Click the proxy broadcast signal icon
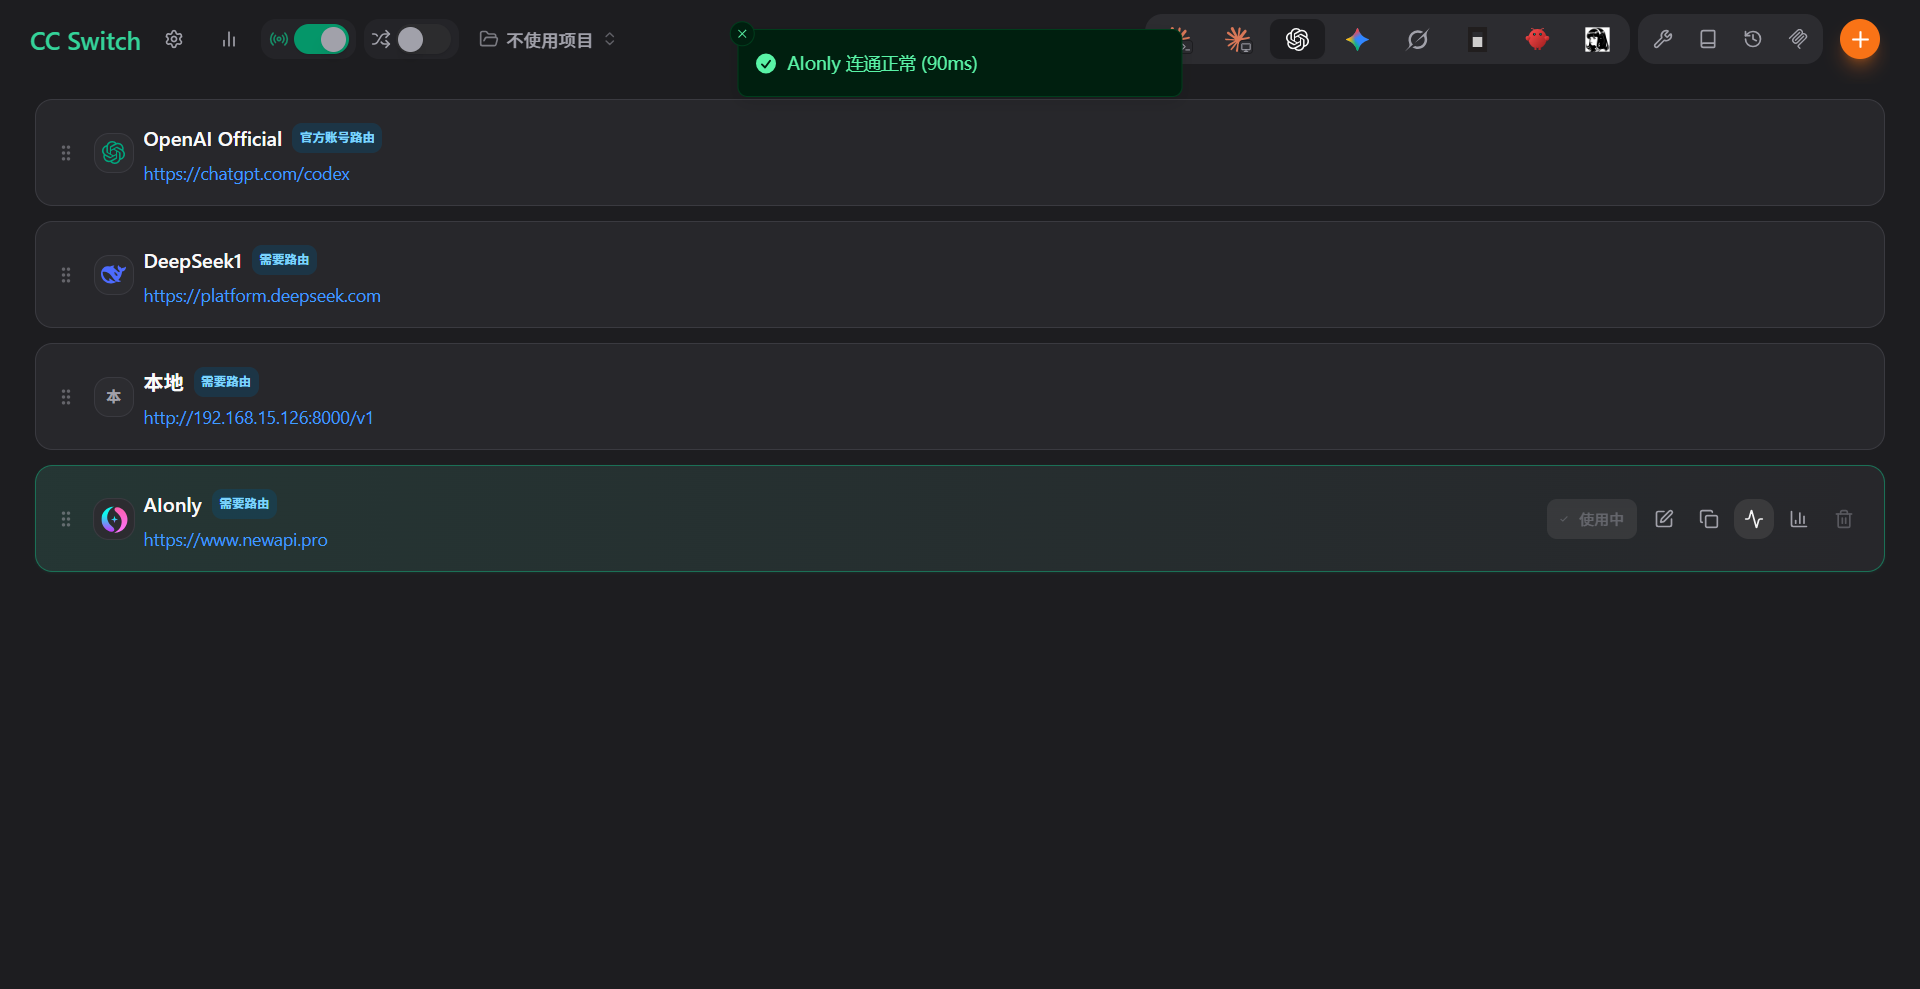Viewport: 1920px width, 989px height. 279,39
